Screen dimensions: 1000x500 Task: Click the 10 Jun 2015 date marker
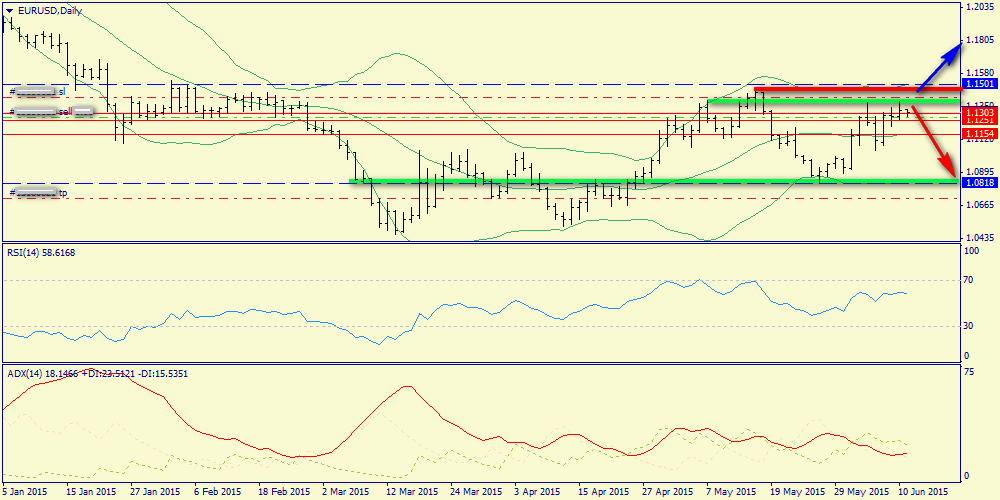[x=922, y=491]
